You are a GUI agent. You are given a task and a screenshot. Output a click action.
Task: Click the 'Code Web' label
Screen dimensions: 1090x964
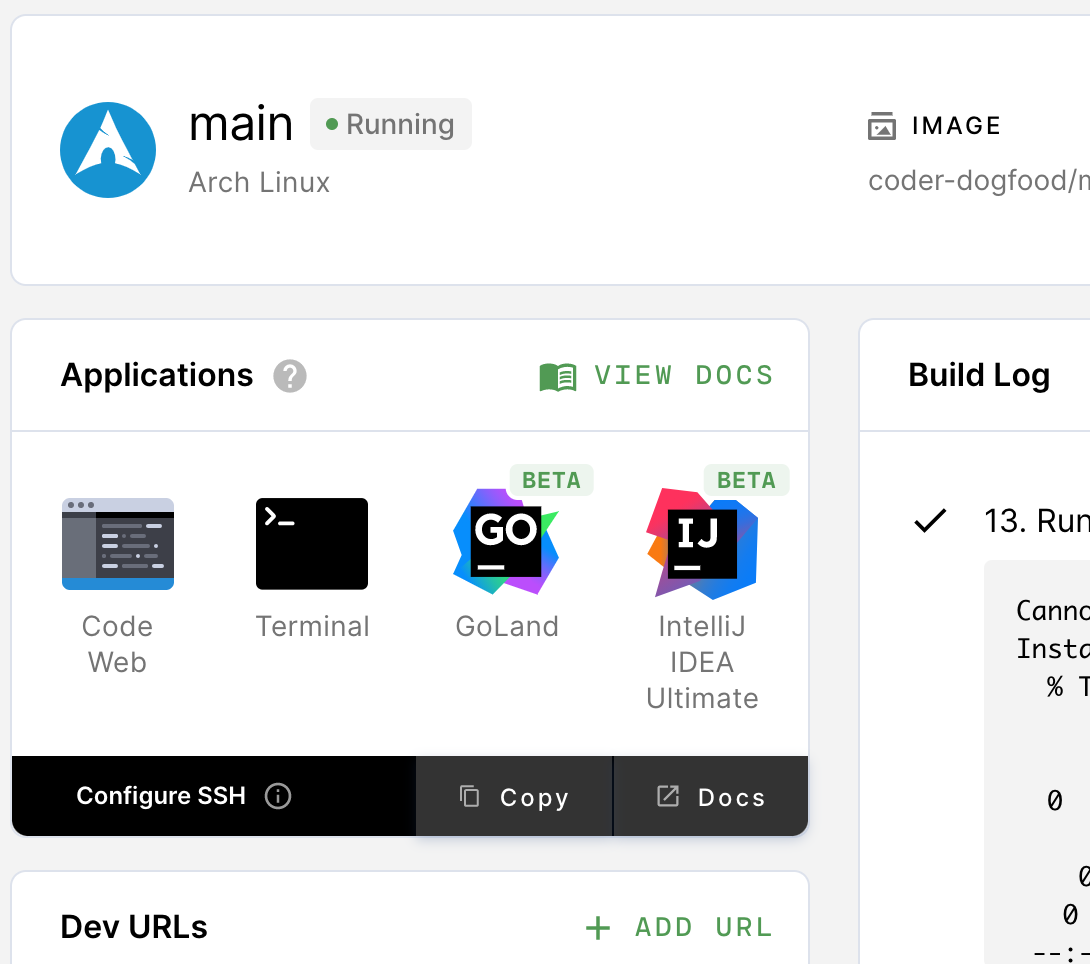(117, 644)
